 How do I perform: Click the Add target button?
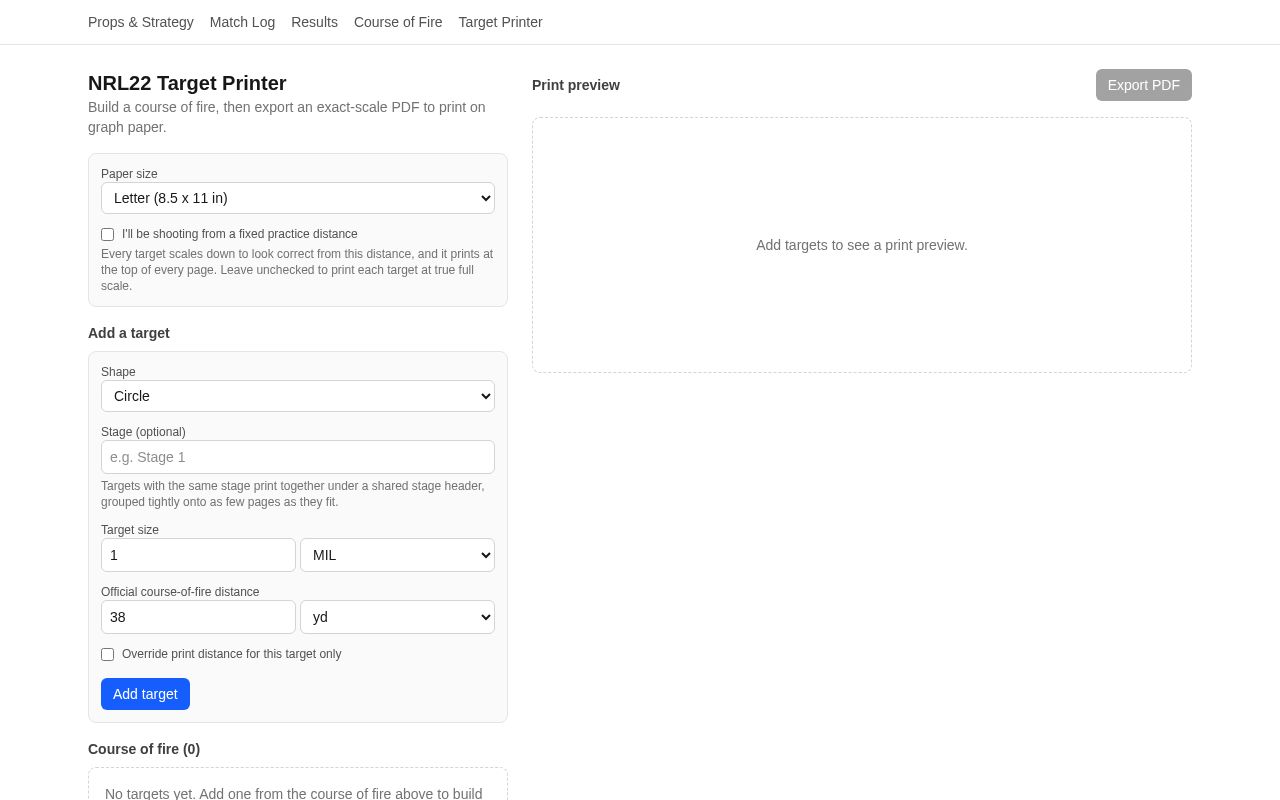pyautogui.click(x=145, y=694)
